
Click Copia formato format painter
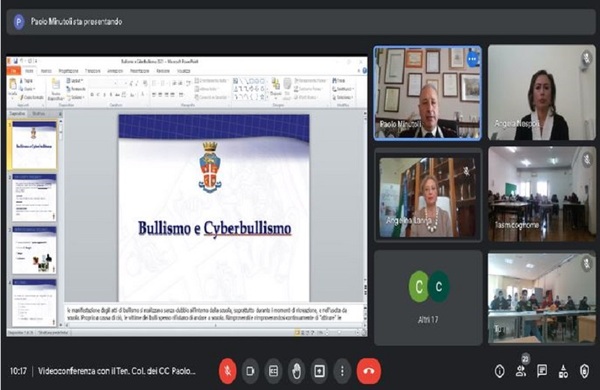point(32,97)
